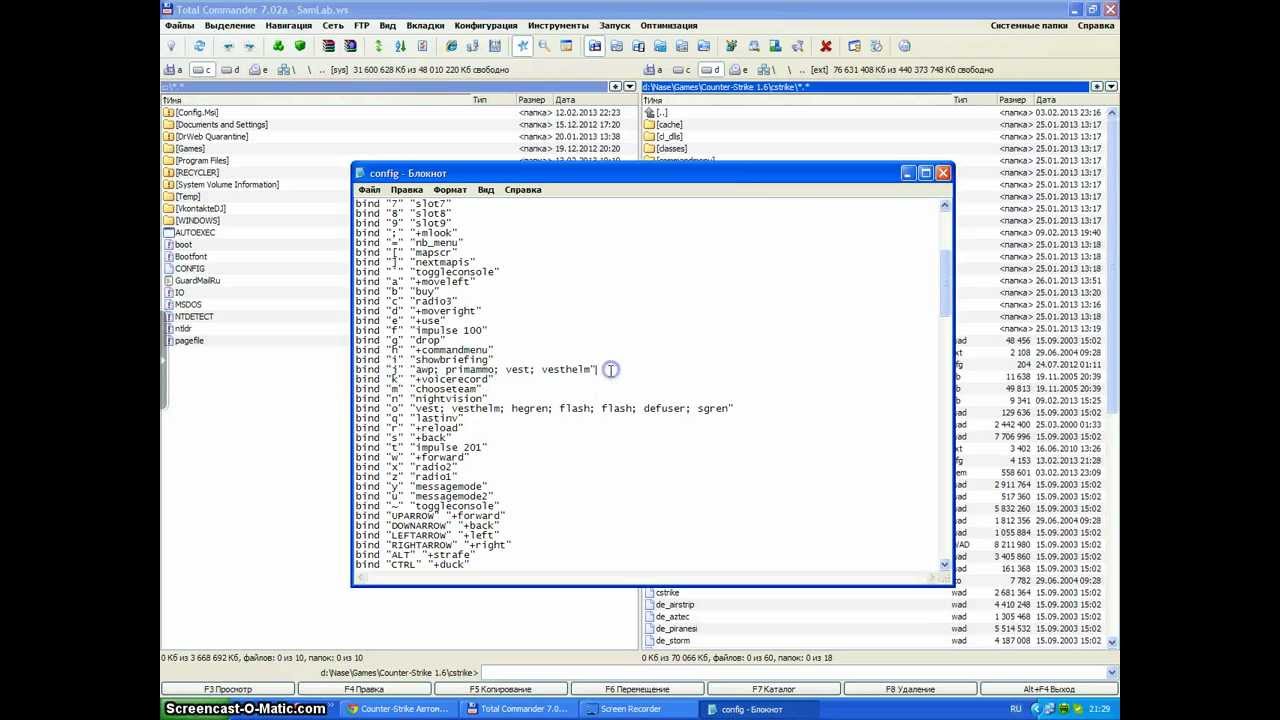Click the highlighted blue star toolbar icon
This screenshot has width=1280, height=720.
pos(522,46)
